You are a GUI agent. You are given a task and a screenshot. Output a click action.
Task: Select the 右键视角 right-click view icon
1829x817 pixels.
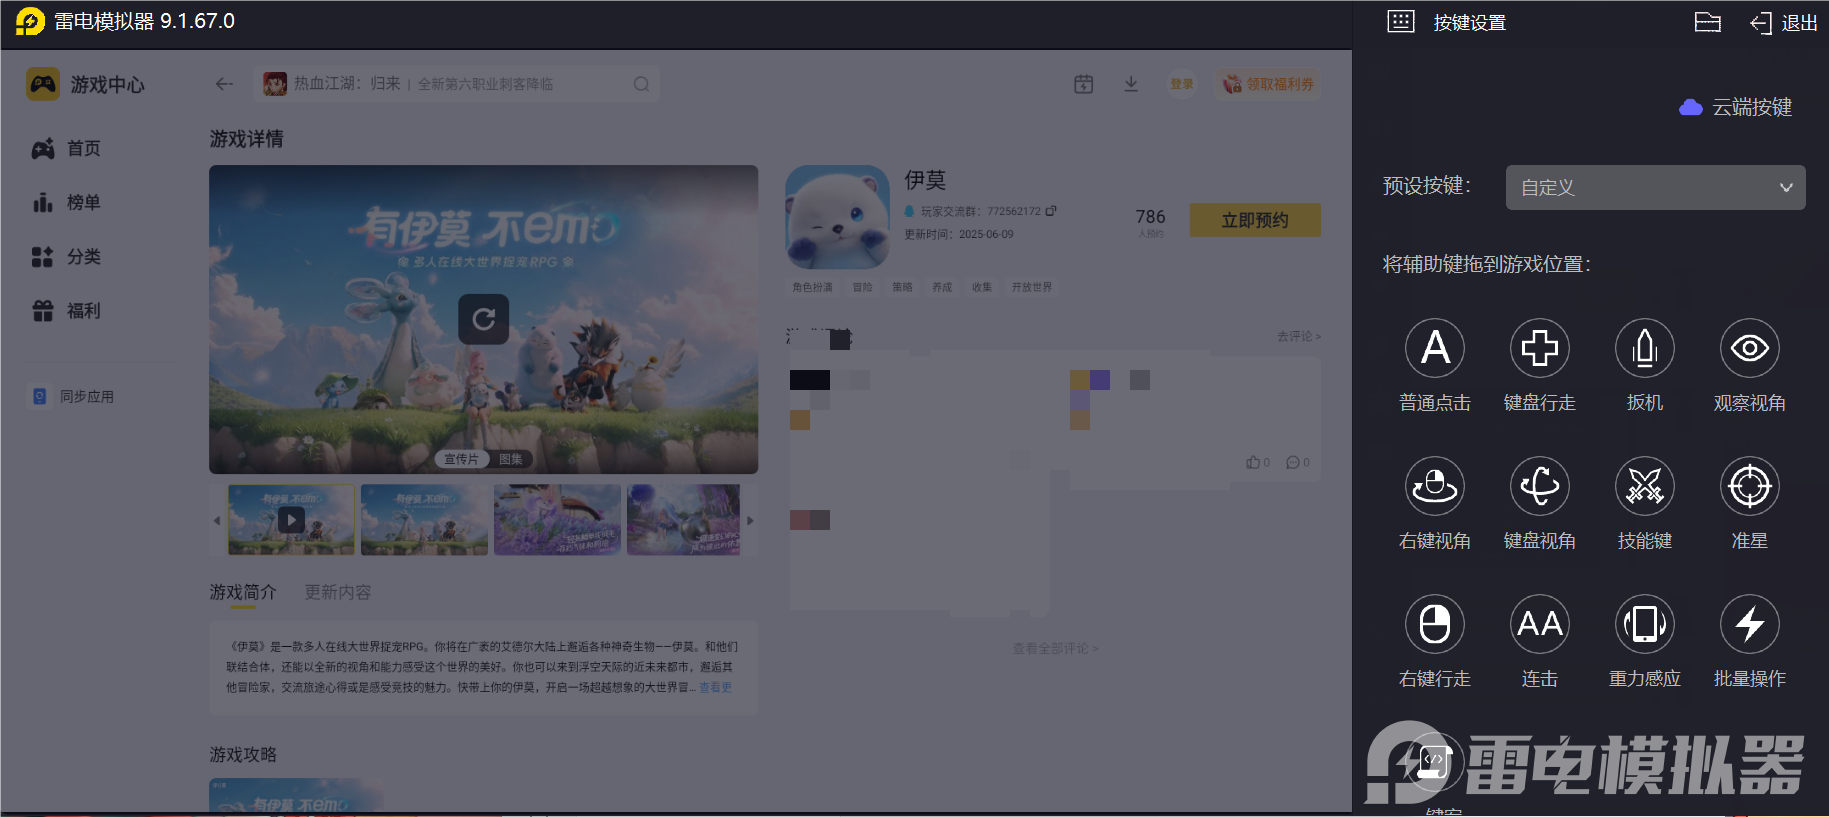tap(1435, 486)
